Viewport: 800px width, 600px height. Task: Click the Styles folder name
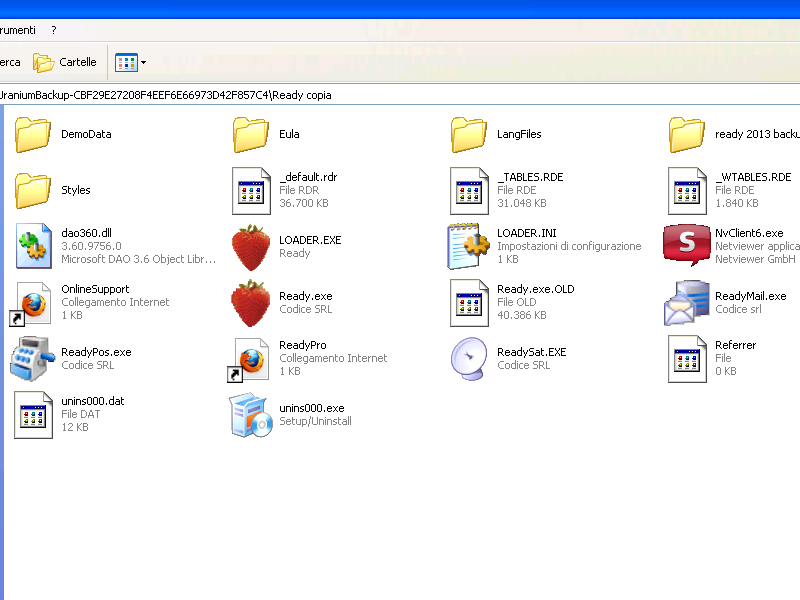pyautogui.click(x=76, y=190)
